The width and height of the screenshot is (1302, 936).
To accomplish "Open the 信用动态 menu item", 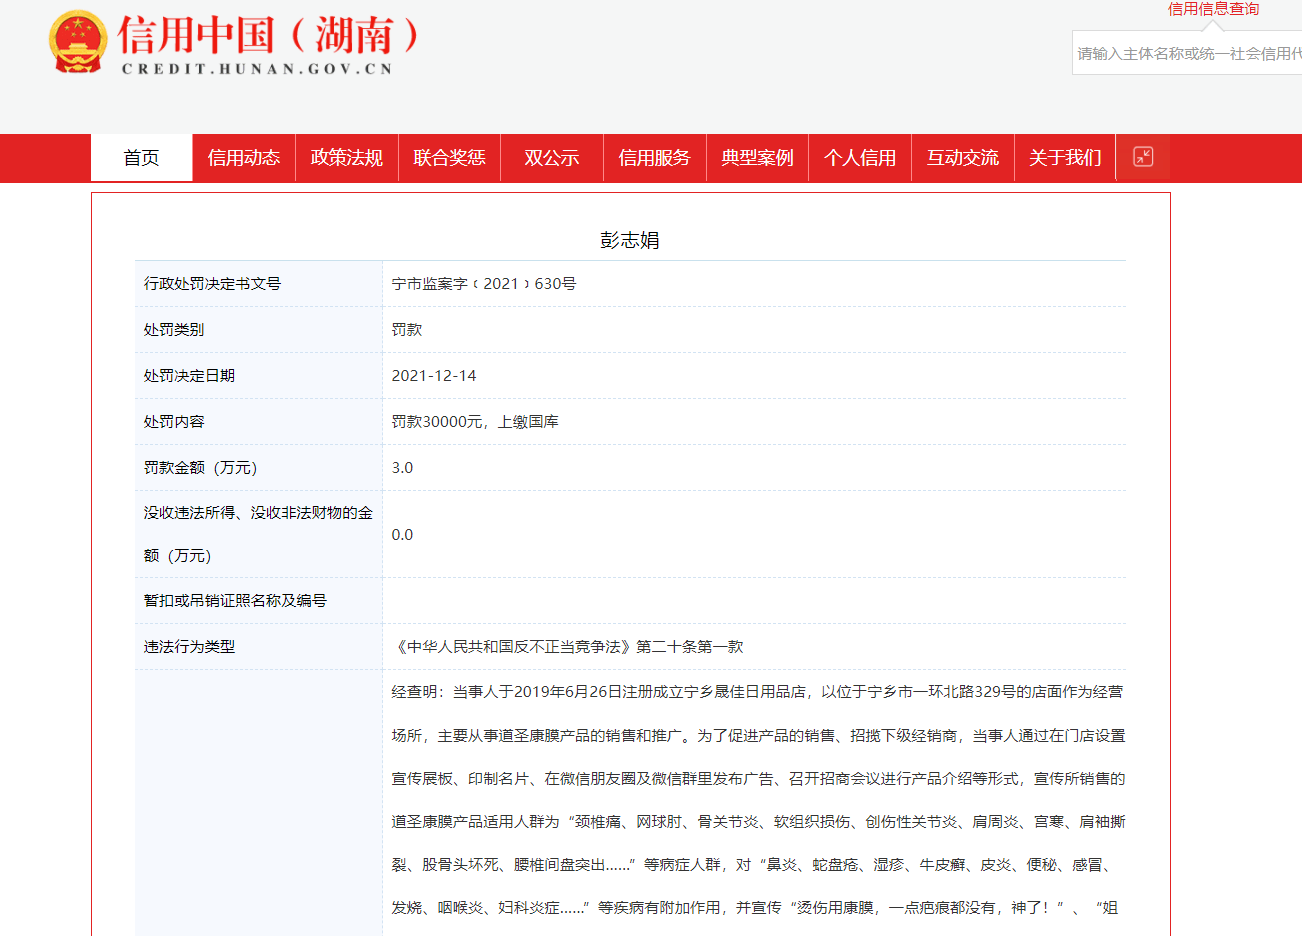I will [x=244, y=158].
